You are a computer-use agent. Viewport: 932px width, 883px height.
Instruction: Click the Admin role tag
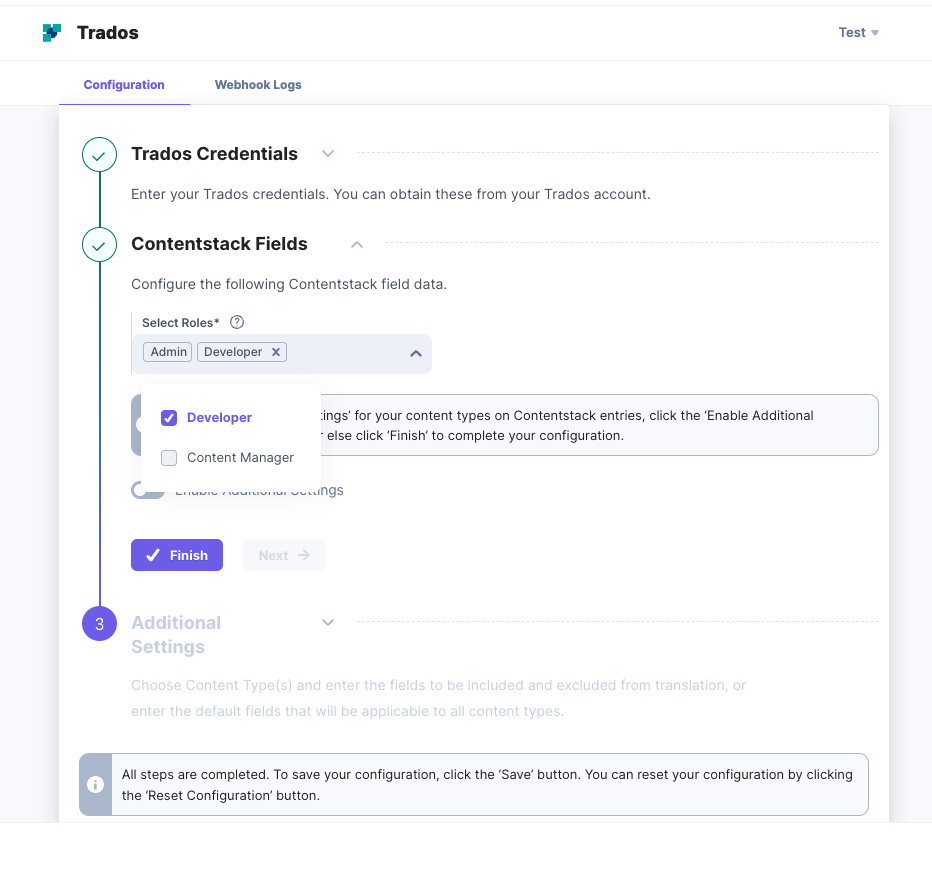click(168, 352)
